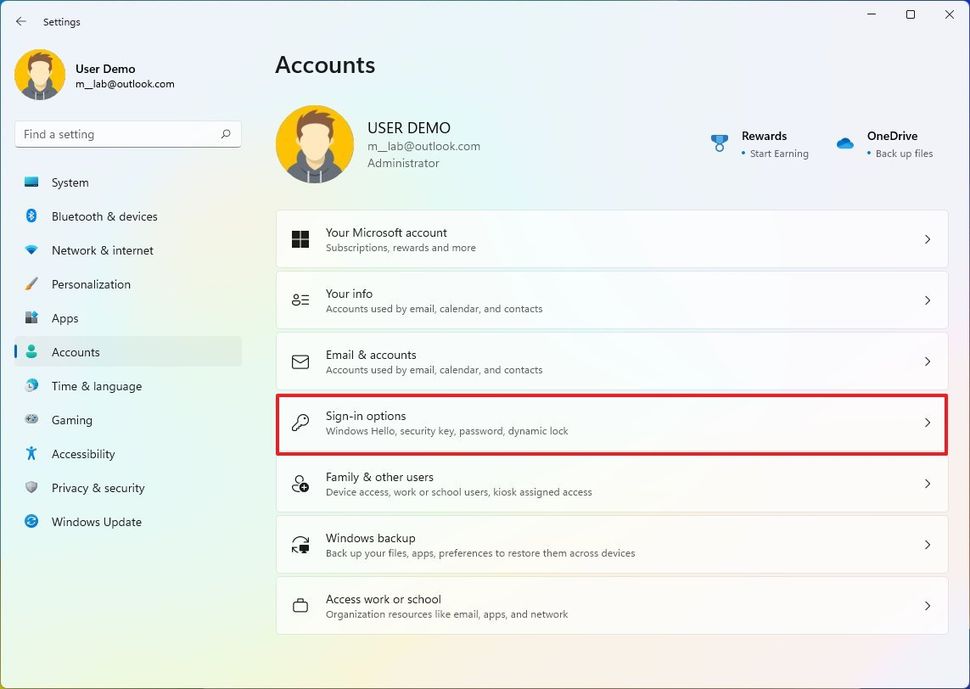Select Privacy & security in sidebar

tap(98, 488)
